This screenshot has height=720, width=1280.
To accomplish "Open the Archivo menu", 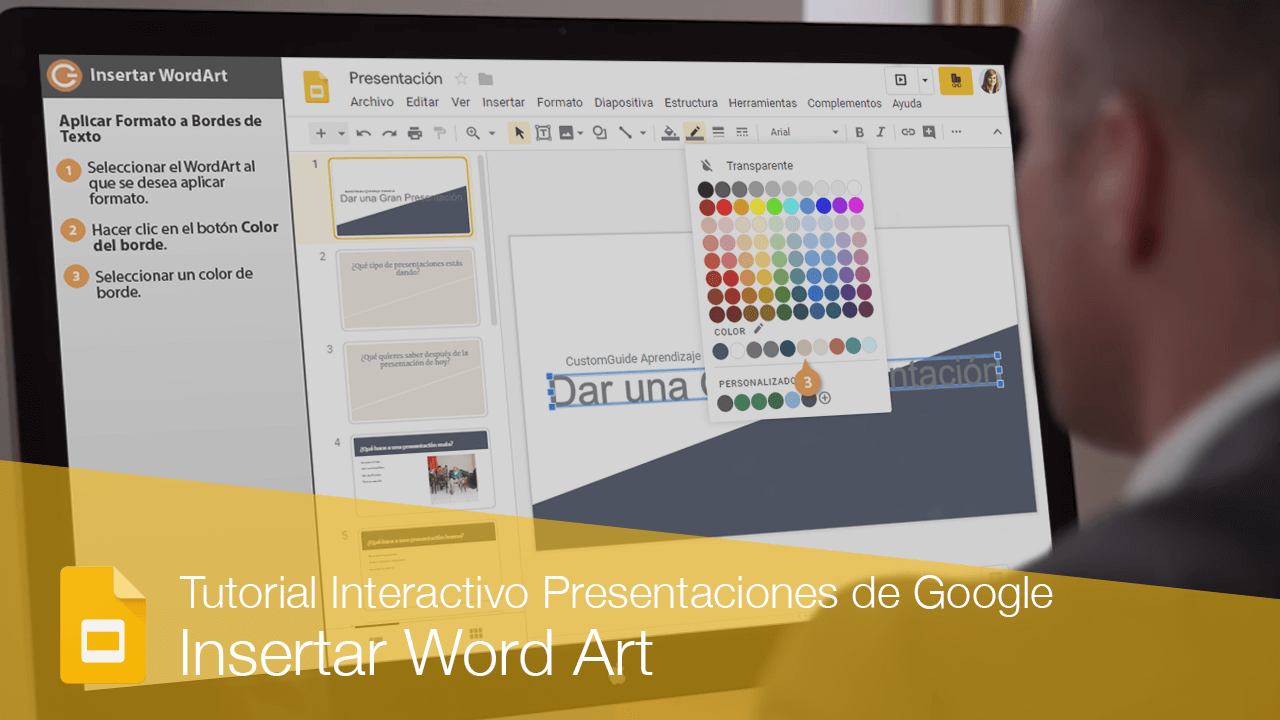I will (372, 102).
